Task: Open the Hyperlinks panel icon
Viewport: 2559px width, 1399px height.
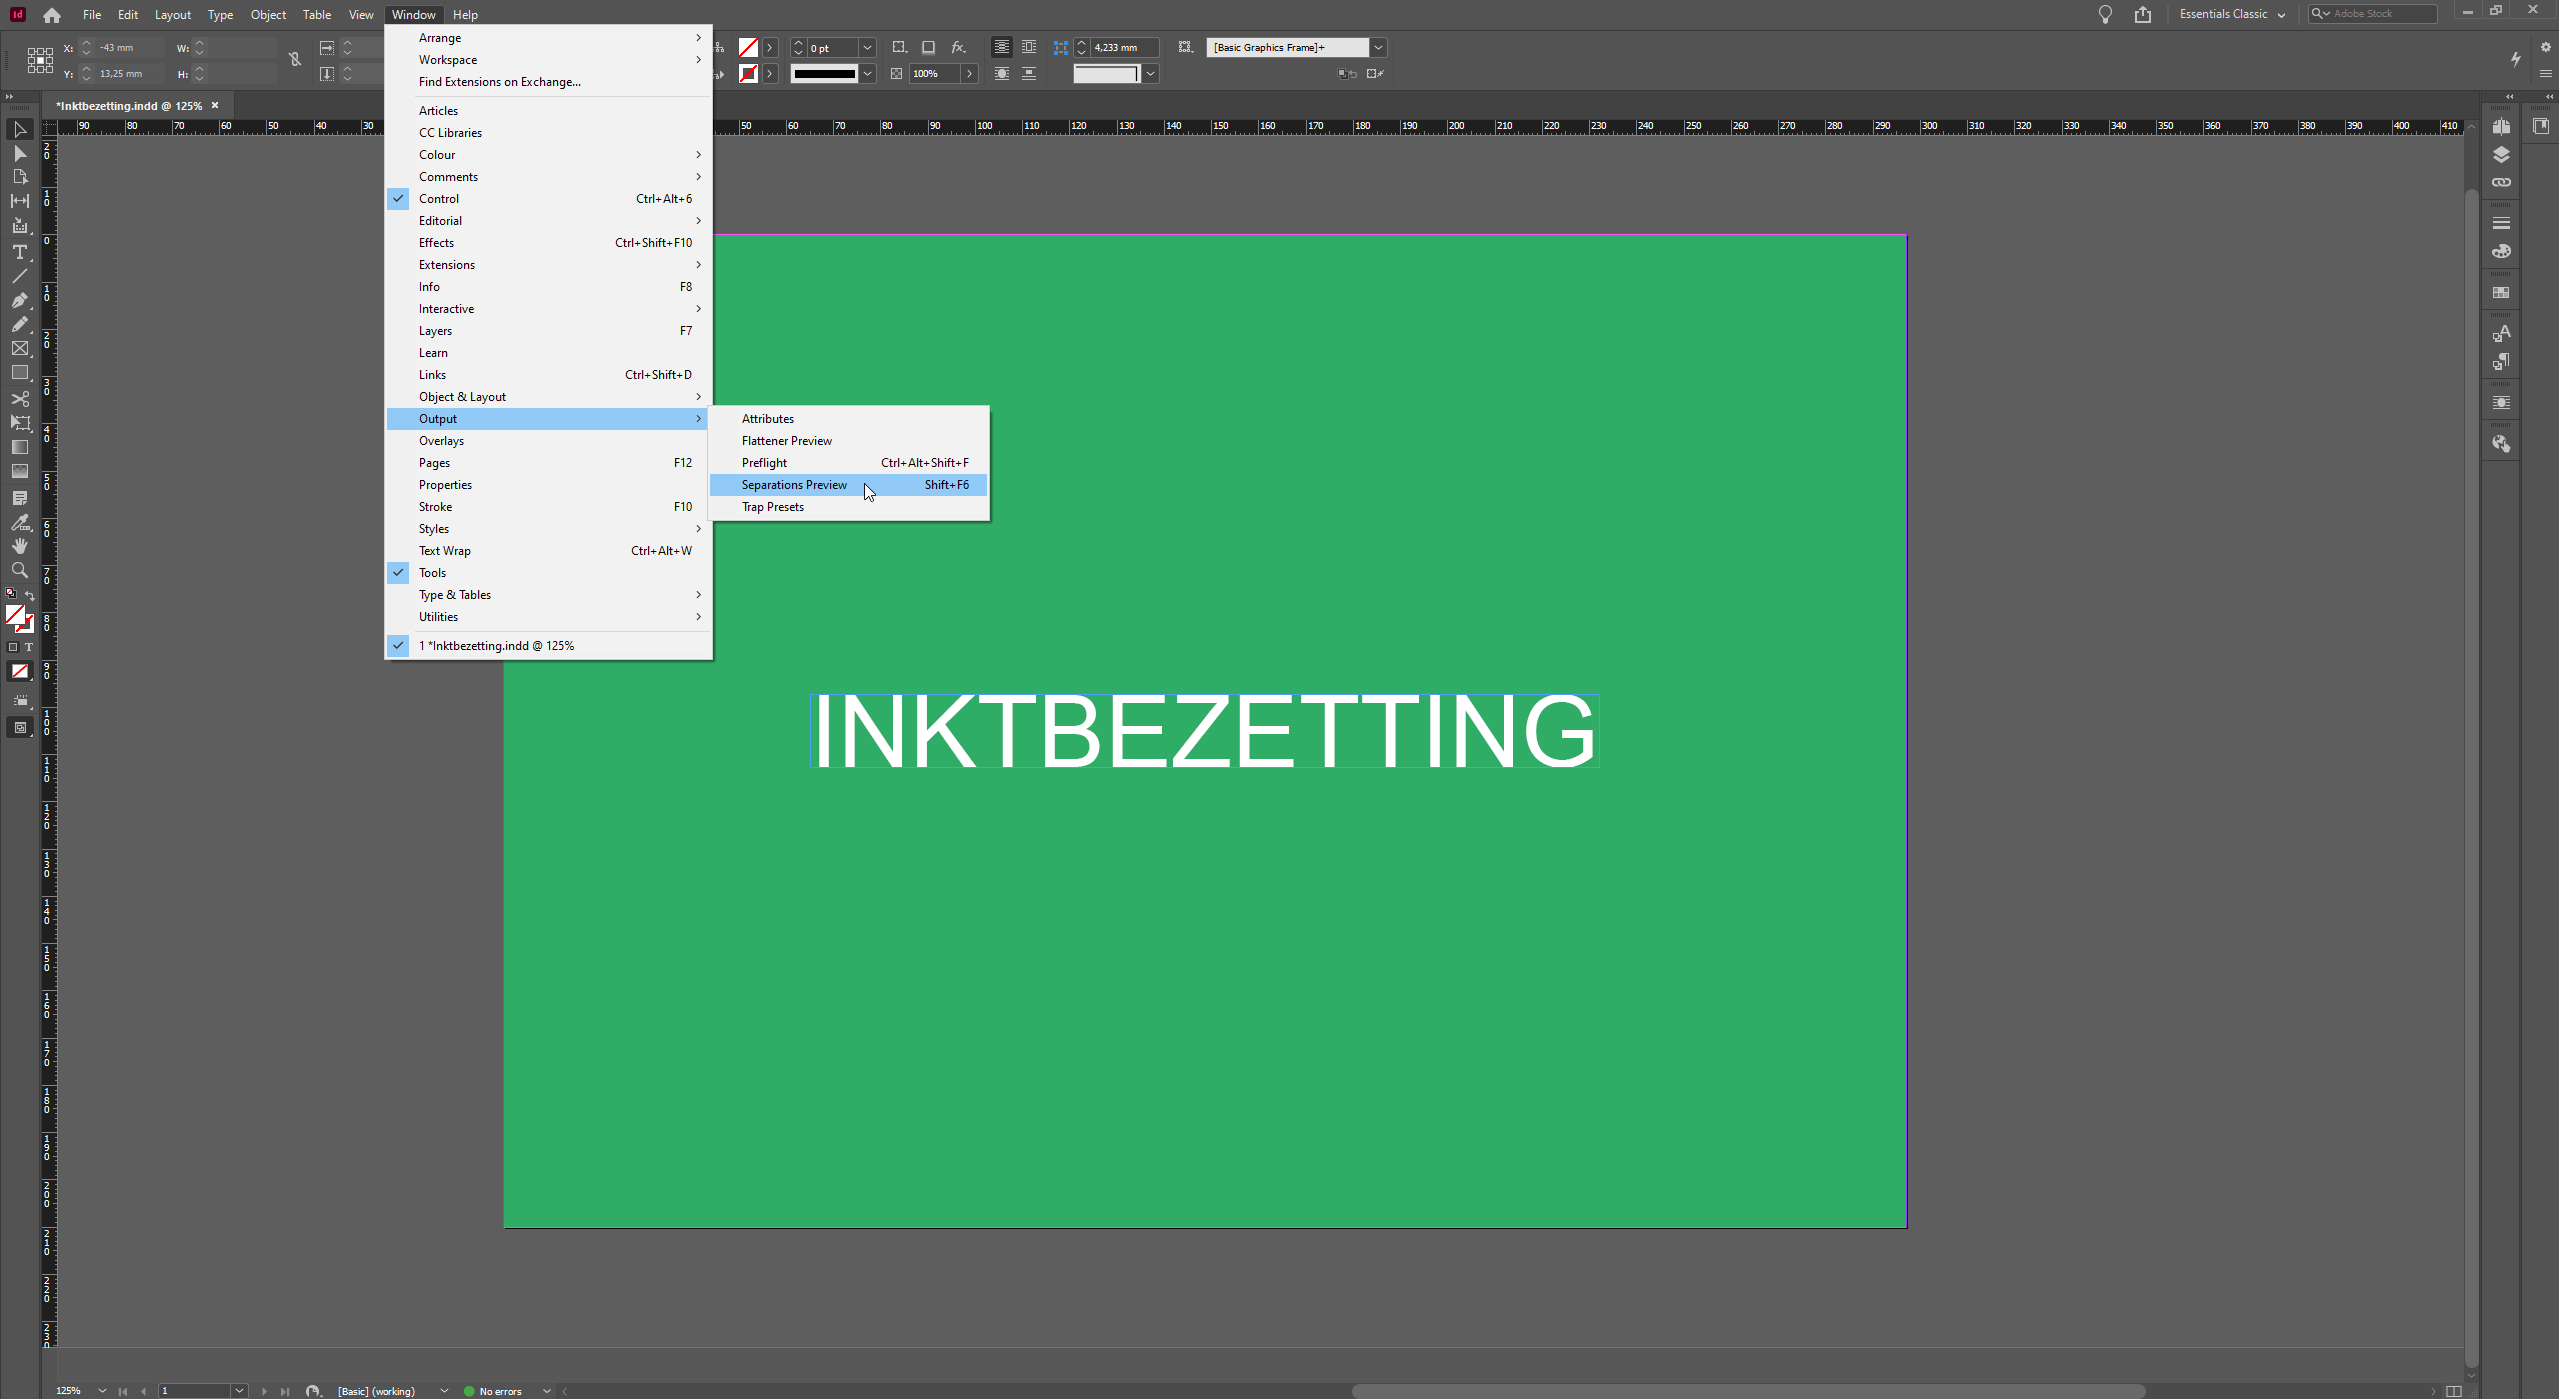Action: coord(2501,444)
